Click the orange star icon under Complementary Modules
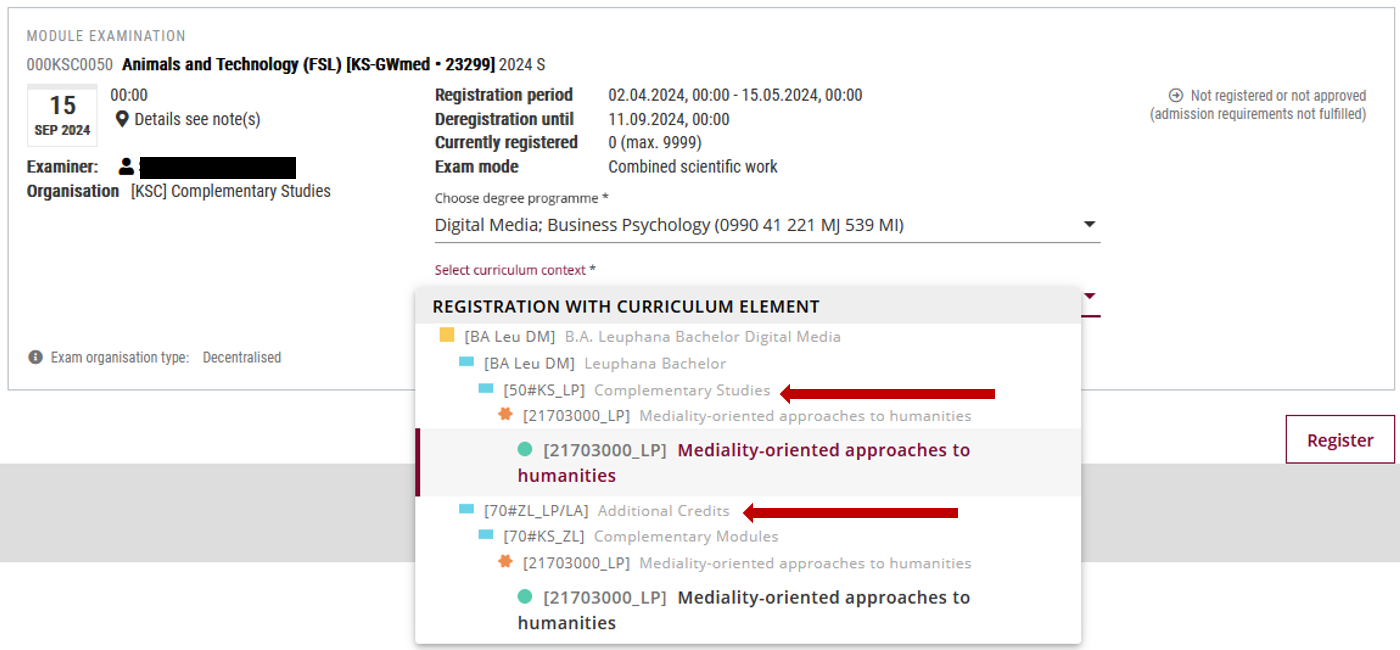This screenshot has height=650, width=1400. point(506,562)
